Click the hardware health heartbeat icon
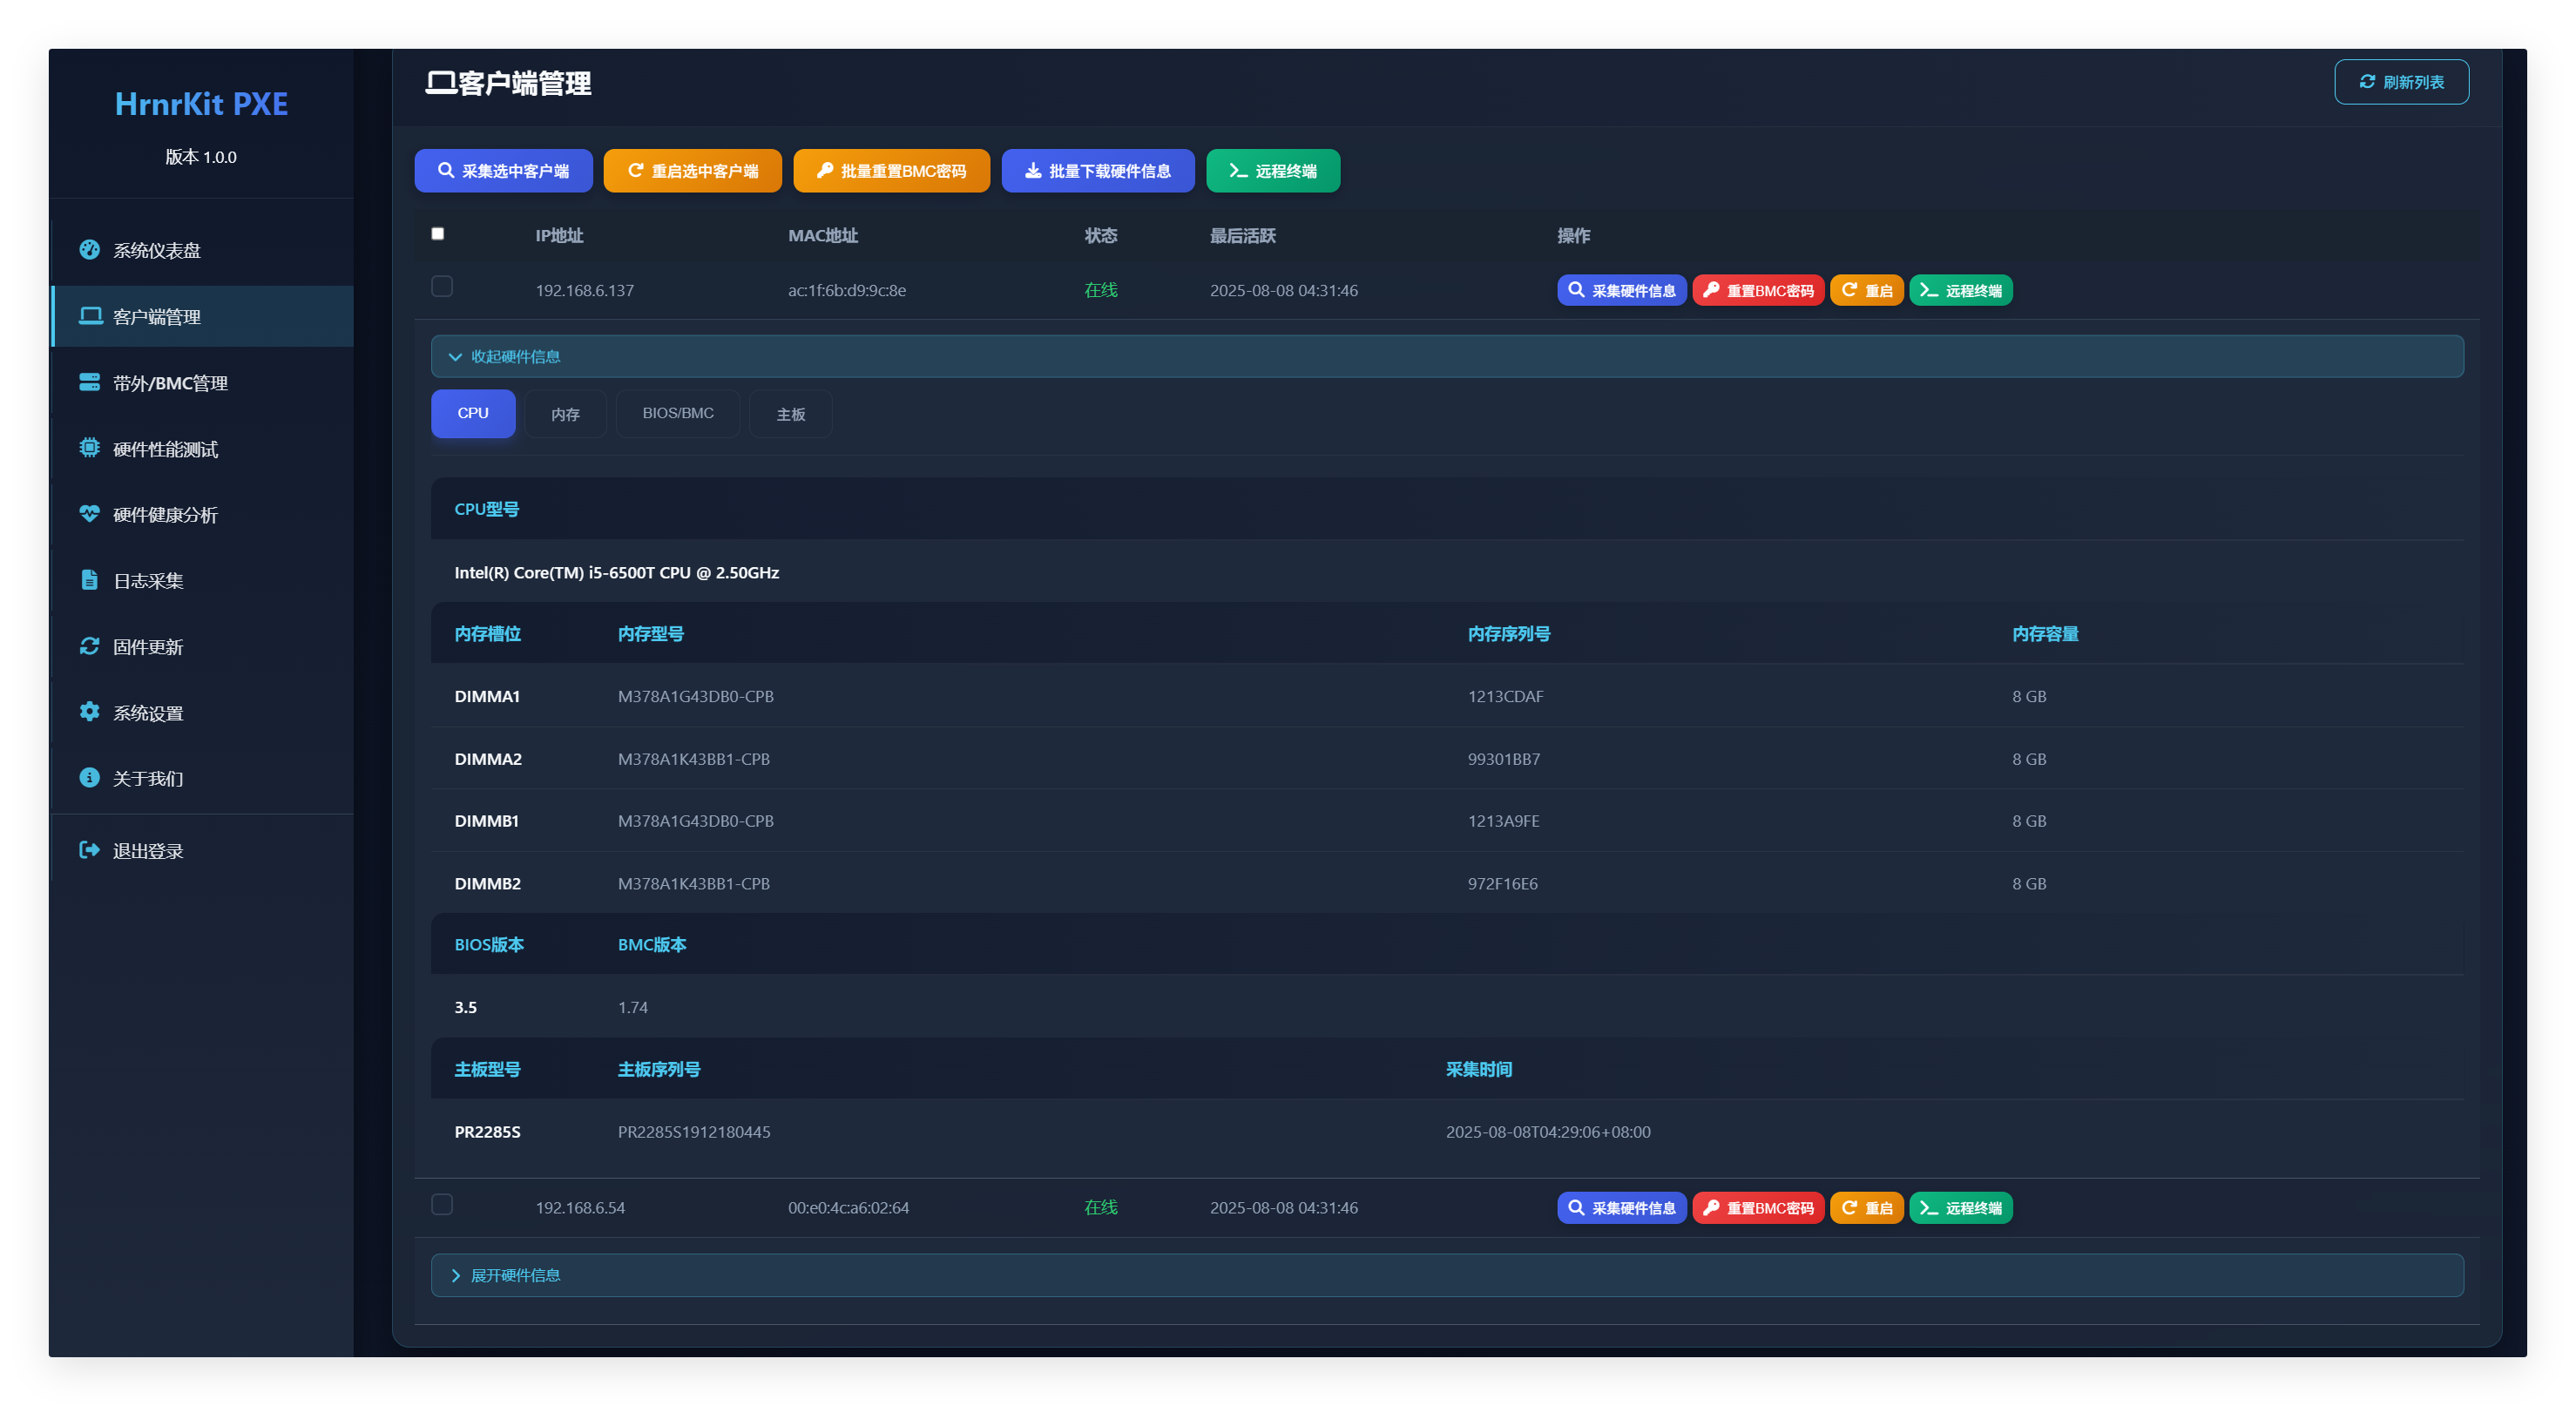Image resolution: width=2576 pixels, height=1406 pixels. [x=89, y=514]
